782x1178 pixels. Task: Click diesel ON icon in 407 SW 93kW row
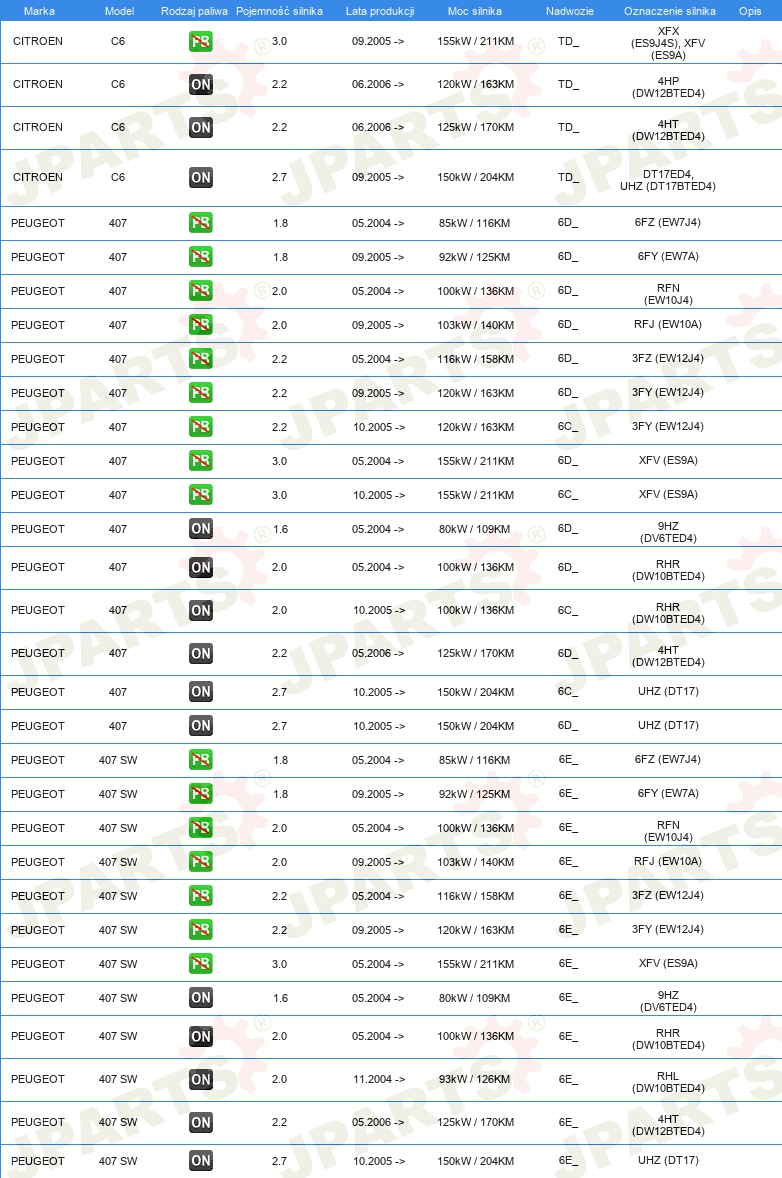[x=201, y=1079]
